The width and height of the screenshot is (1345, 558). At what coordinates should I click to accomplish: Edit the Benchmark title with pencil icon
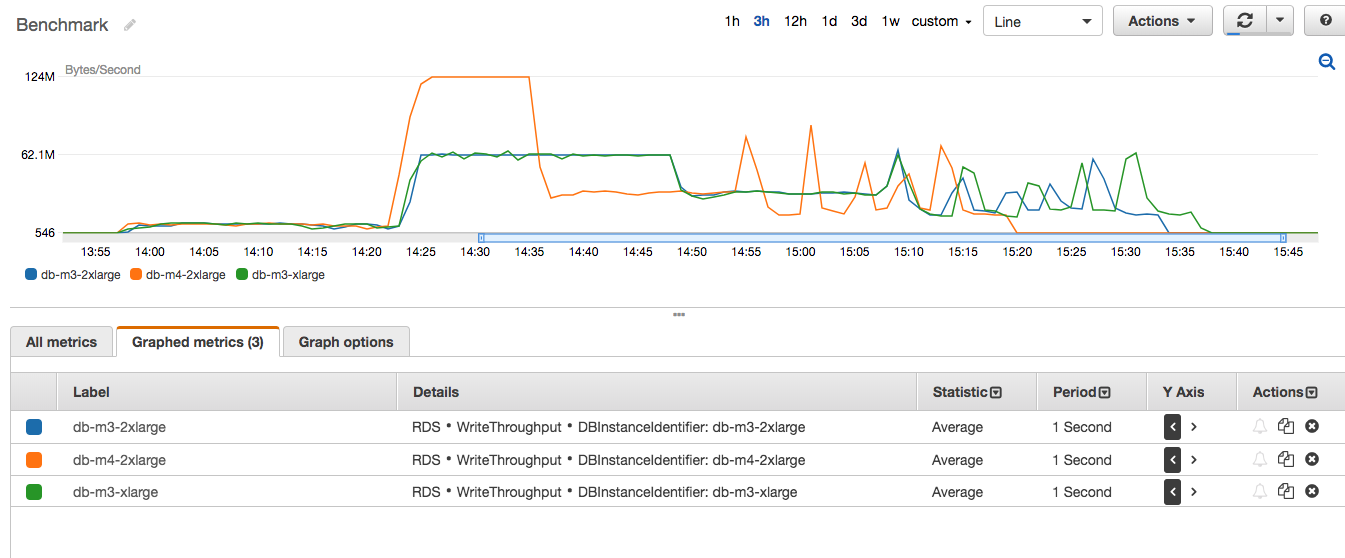click(129, 25)
